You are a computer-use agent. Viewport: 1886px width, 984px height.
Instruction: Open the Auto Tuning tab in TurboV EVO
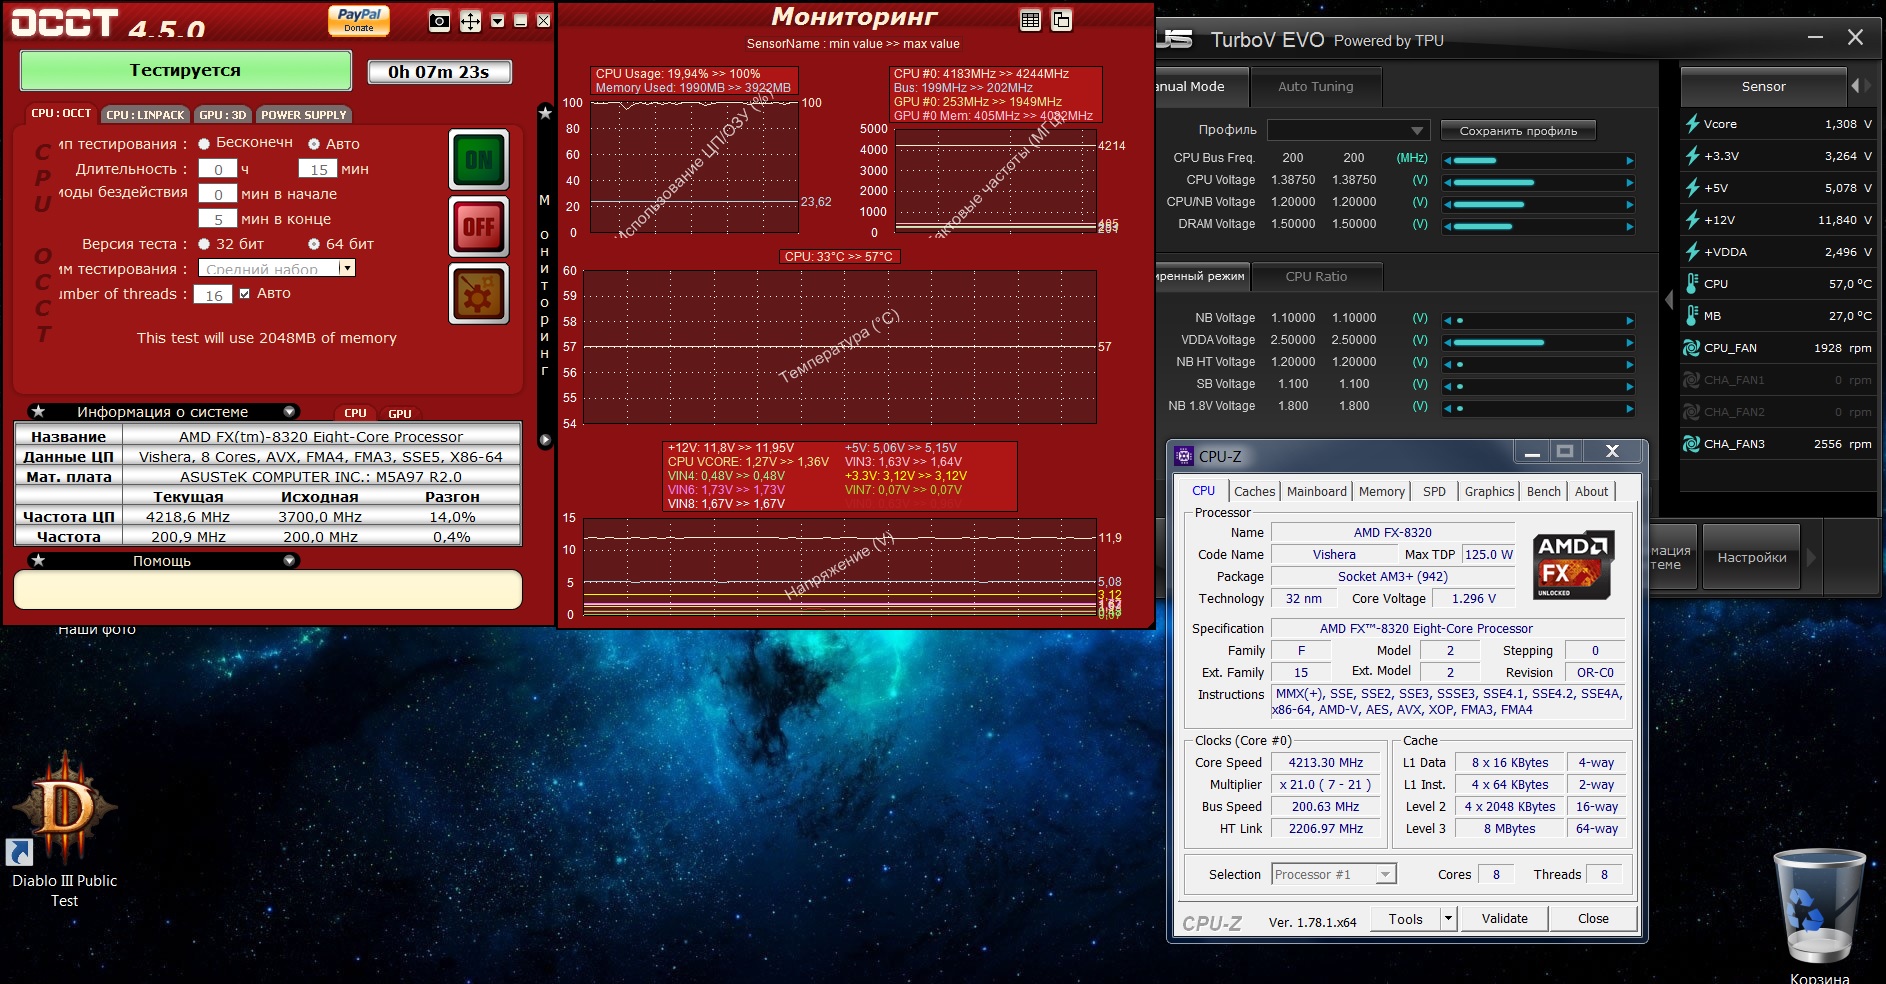pyautogui.click(x=1316, y=87)
